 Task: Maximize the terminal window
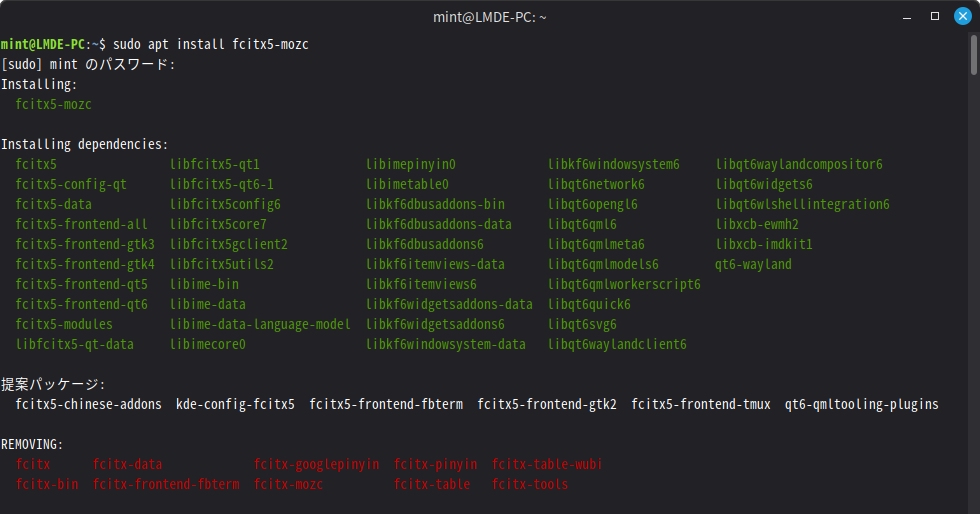[x=935, y=17]
